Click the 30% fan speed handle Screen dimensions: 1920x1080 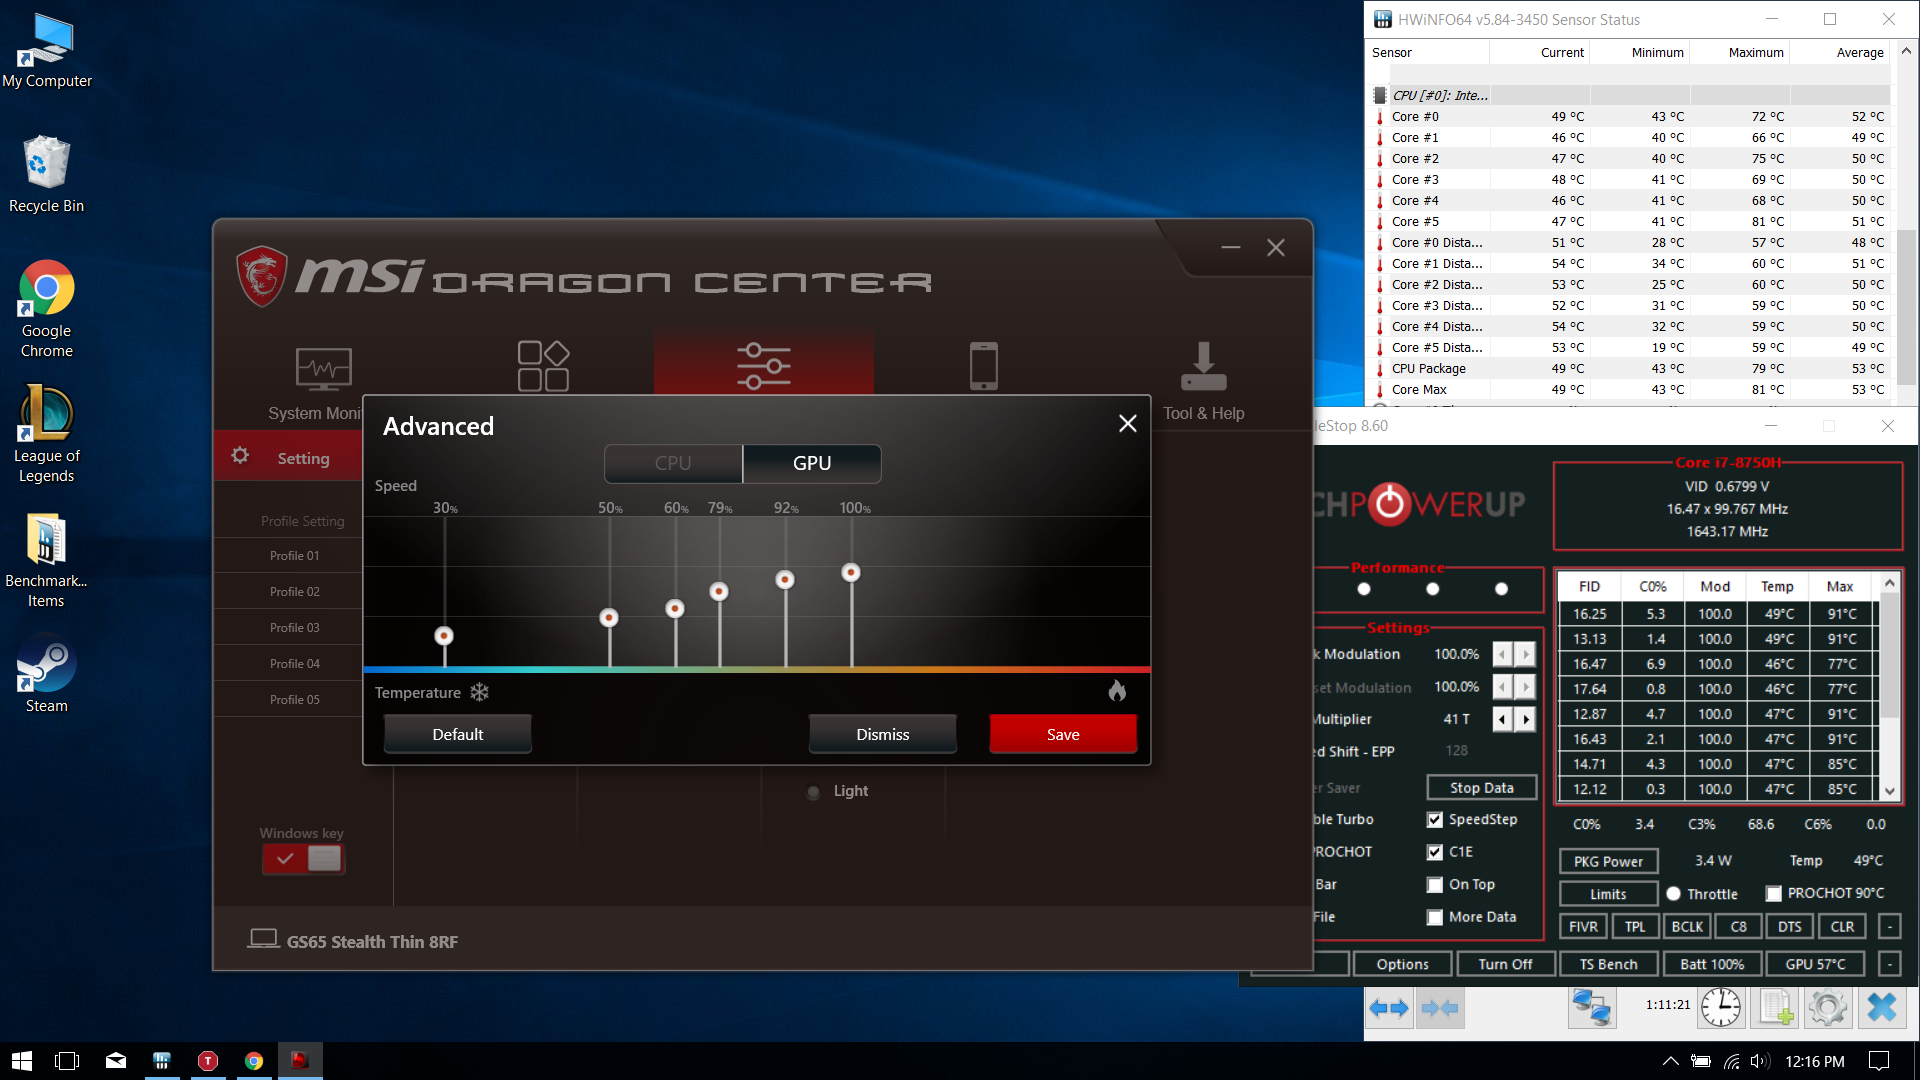point(444,636)
